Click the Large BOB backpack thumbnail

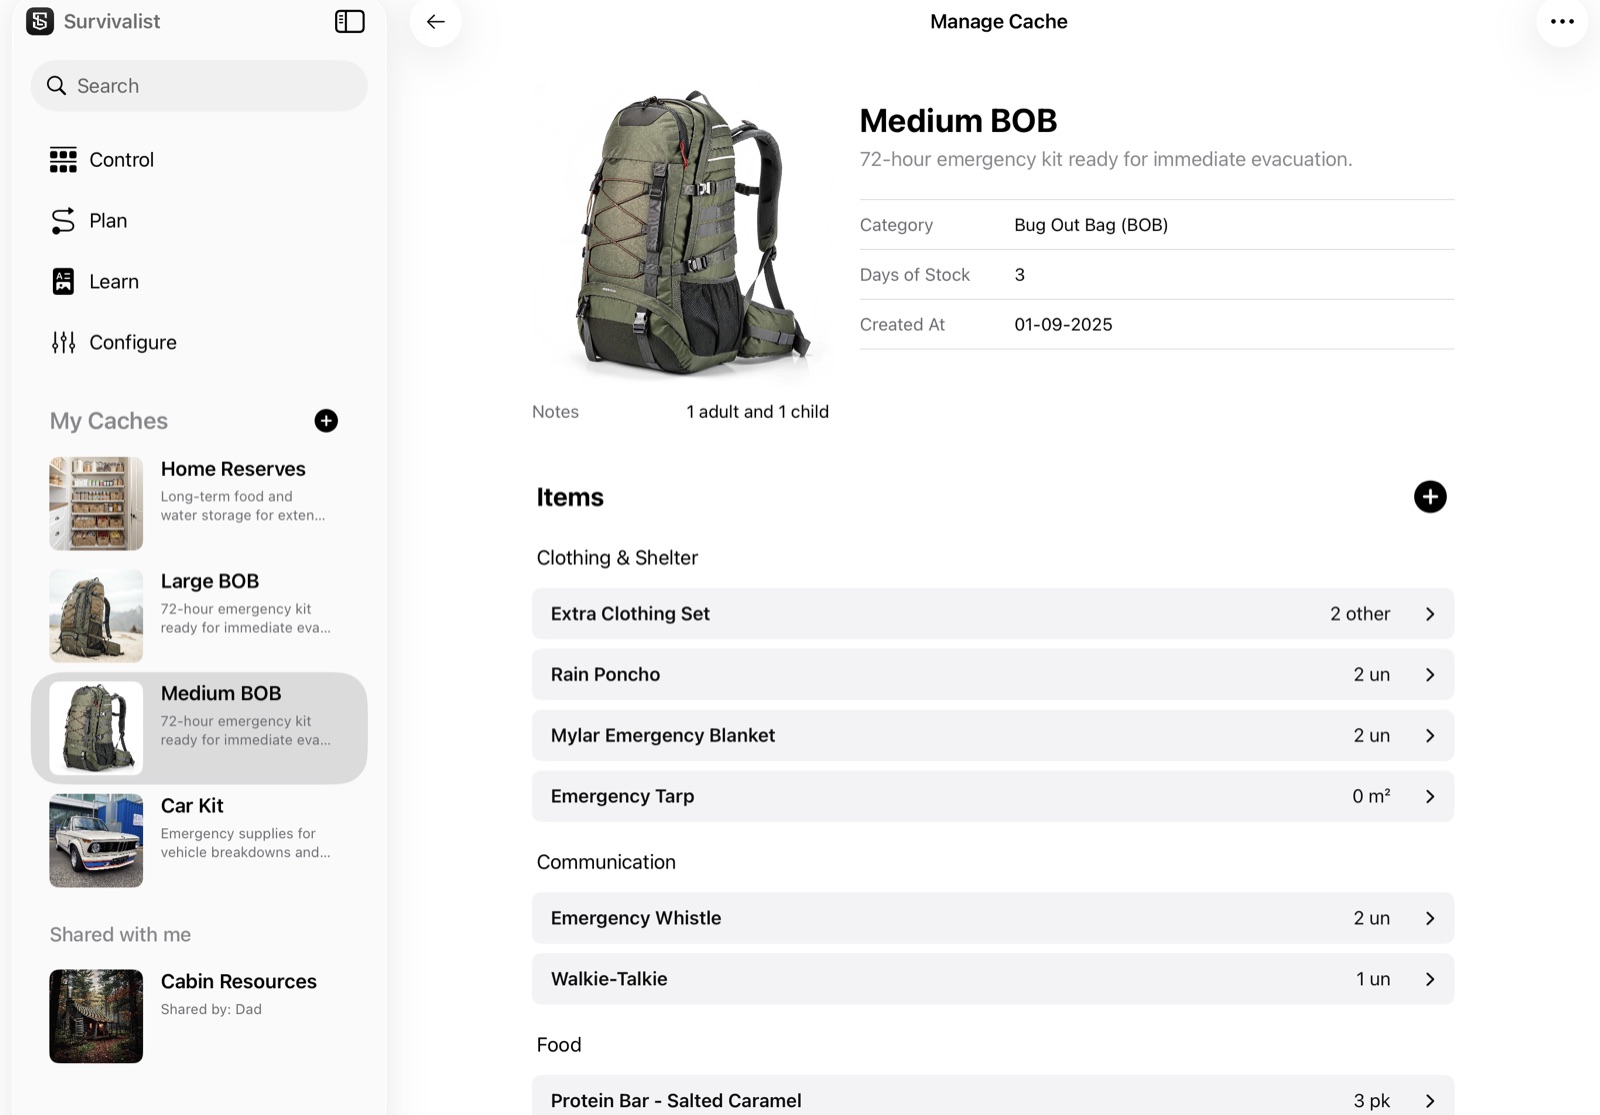click(x=96, y=616)
